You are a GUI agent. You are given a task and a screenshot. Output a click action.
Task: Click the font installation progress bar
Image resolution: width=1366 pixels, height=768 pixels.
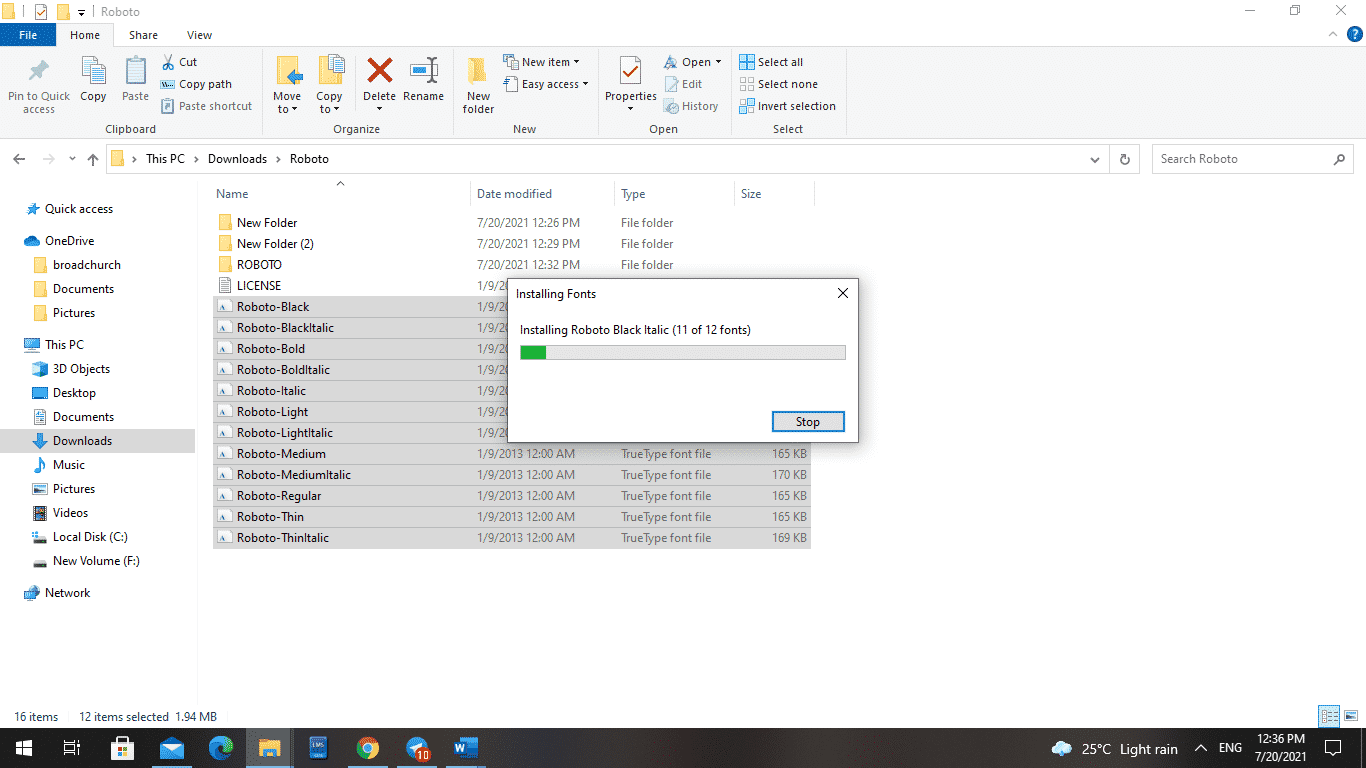[x=683, y=352]
